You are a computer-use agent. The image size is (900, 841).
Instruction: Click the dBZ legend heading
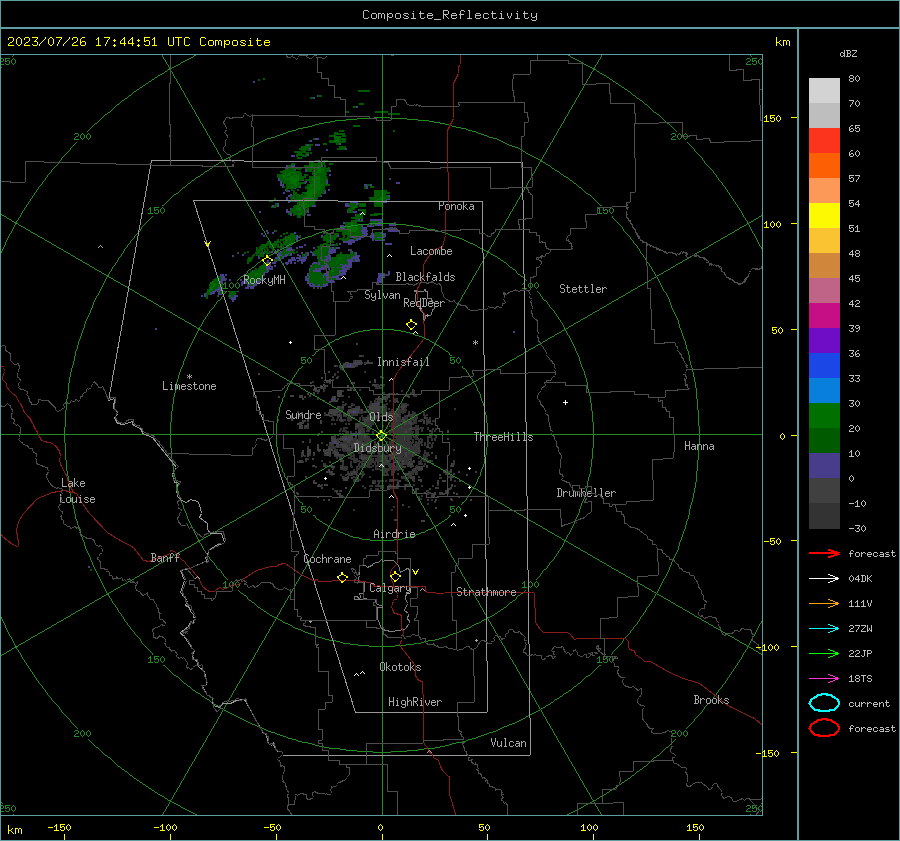click(x=848, y=53)
